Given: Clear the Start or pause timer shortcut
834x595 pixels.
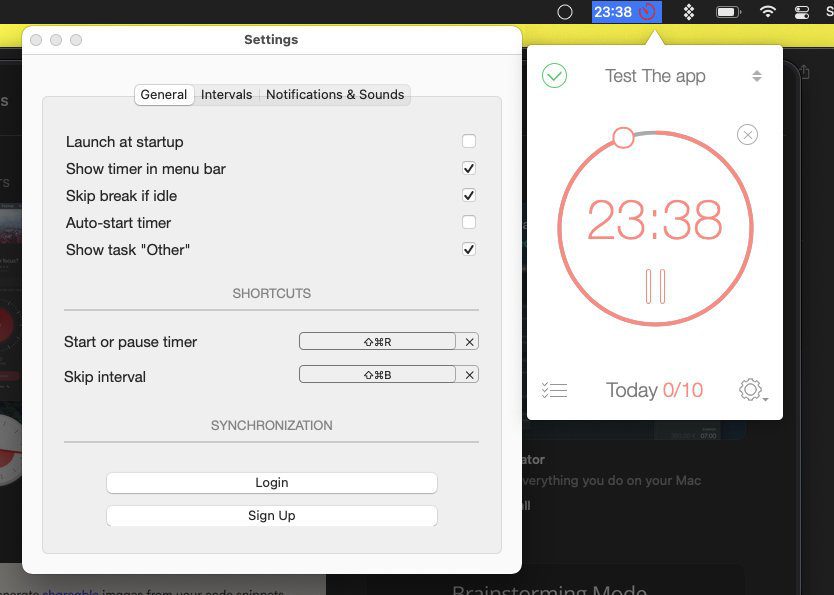Looking at the screenshot, I should (x=469, y=342).
